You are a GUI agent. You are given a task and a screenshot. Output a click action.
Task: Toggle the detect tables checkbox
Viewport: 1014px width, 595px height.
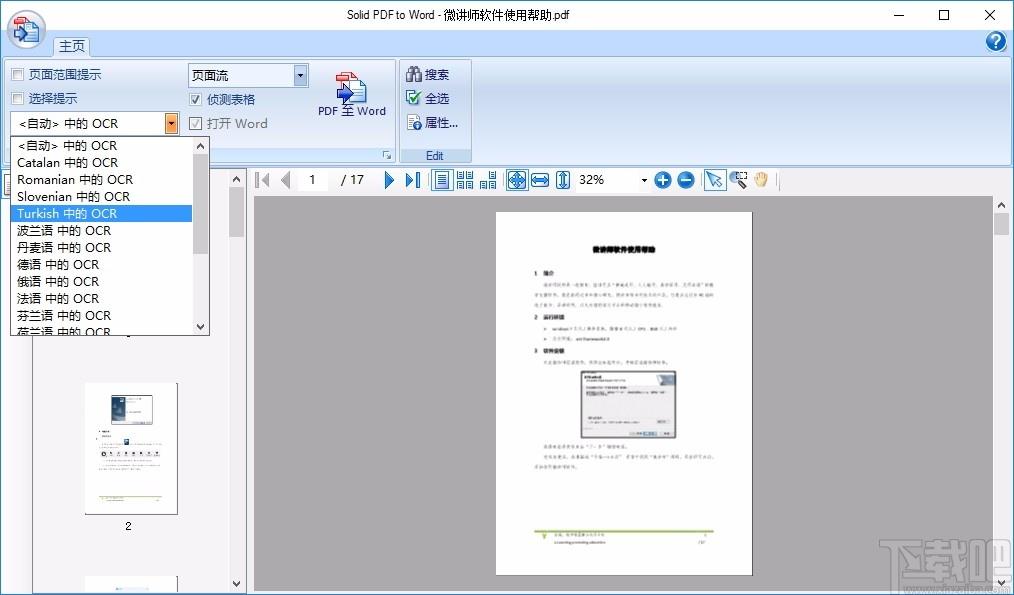195,99
